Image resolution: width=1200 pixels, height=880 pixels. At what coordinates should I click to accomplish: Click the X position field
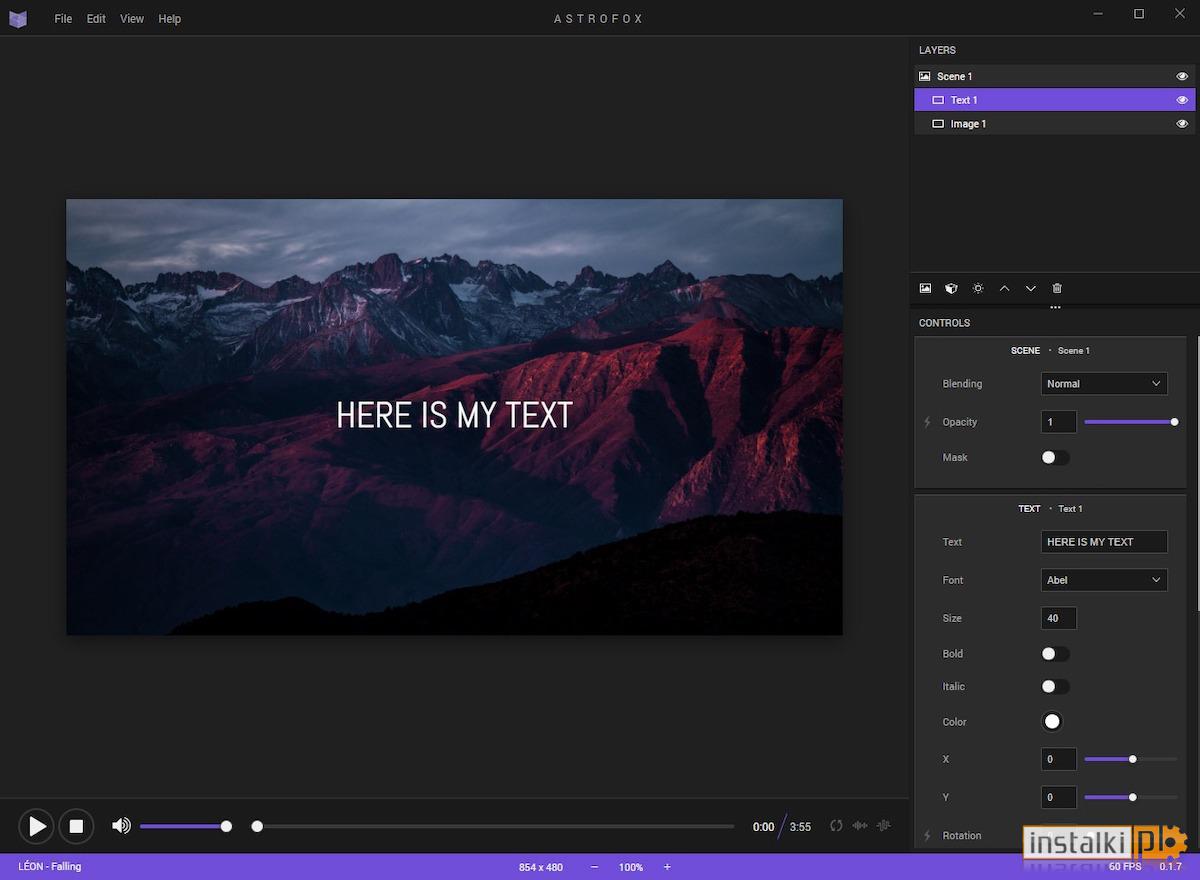click(1059, 759)
